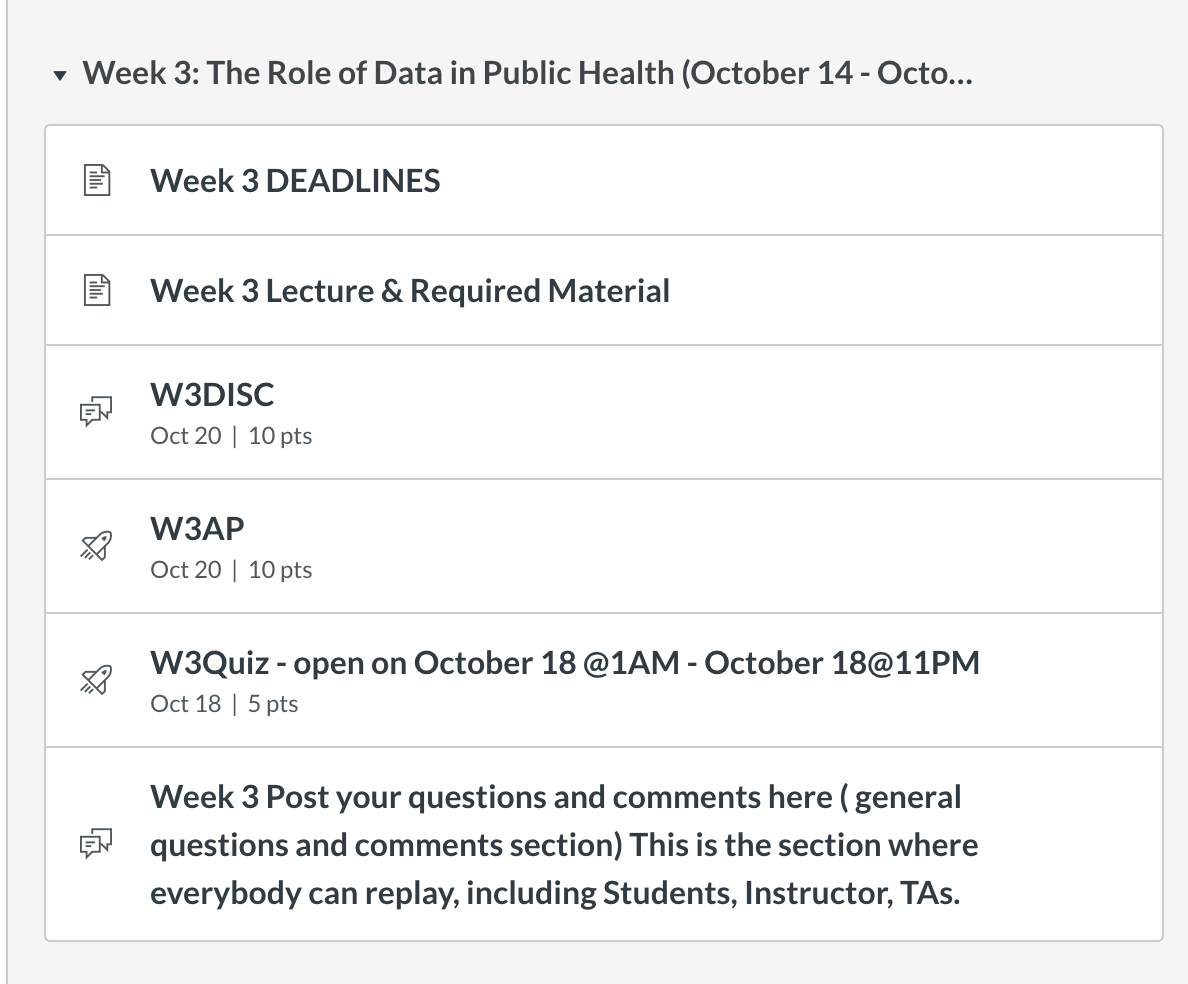The width and height of the screenshot is (1188, 984).
Task: Open the W3Quiz October 18 quiz
Action: point(564,663)
